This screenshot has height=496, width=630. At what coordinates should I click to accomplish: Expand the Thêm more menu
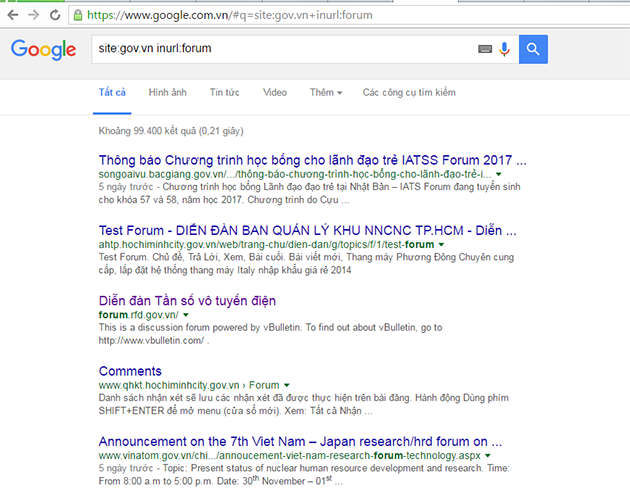(x=326, y=92)
